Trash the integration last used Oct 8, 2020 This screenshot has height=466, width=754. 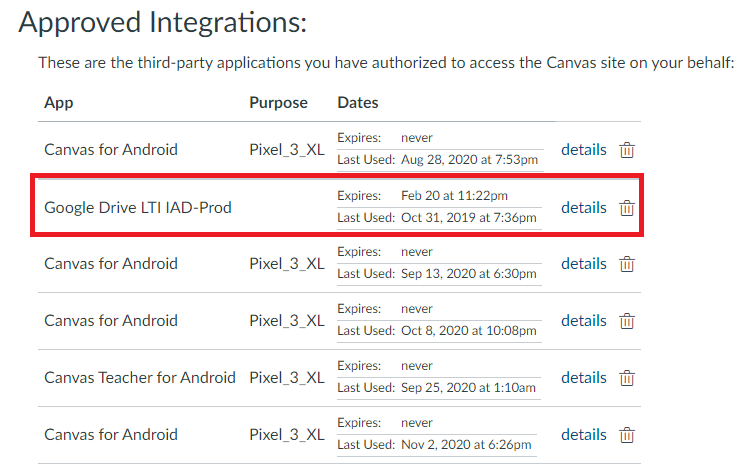tap(627, 321)
